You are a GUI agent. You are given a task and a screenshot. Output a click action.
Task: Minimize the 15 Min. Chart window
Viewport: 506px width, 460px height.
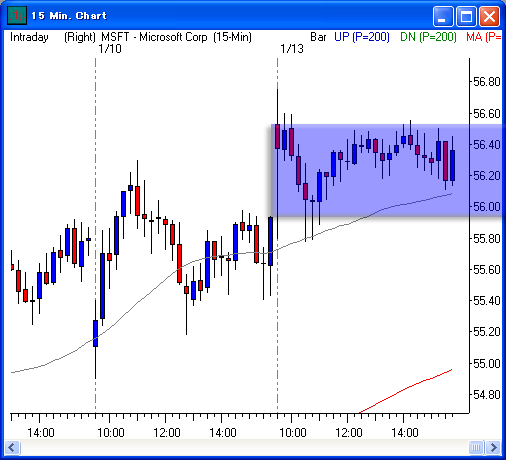click(443, 16)
